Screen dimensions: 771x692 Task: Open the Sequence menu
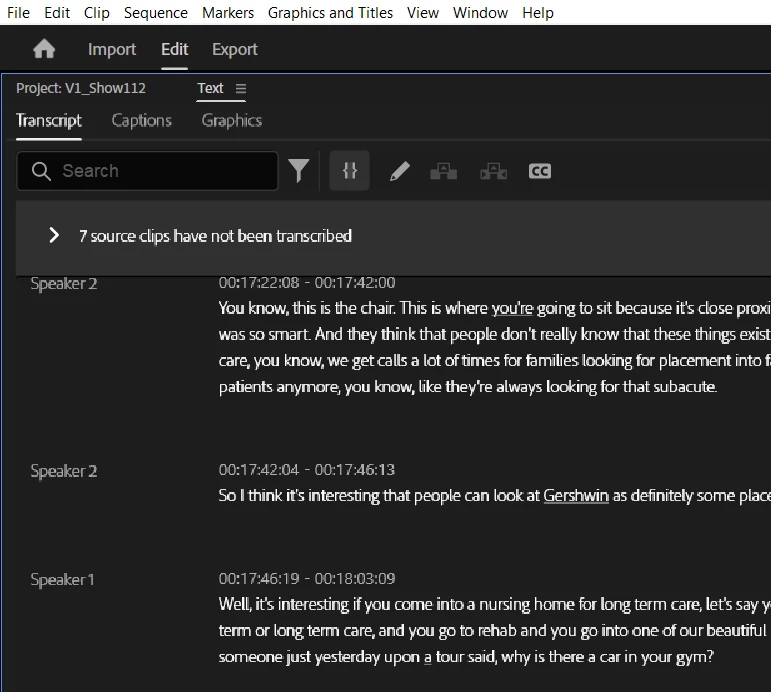click(x=155, y=12)
